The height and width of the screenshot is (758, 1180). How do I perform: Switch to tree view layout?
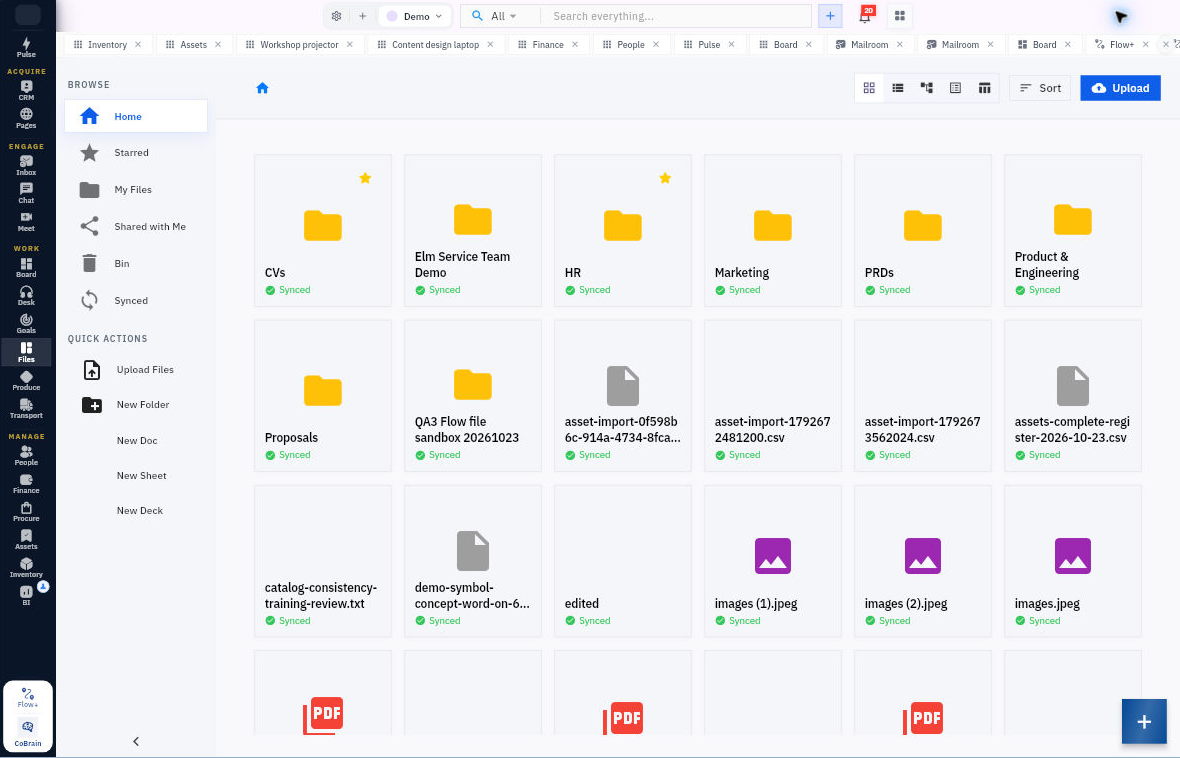926,88
